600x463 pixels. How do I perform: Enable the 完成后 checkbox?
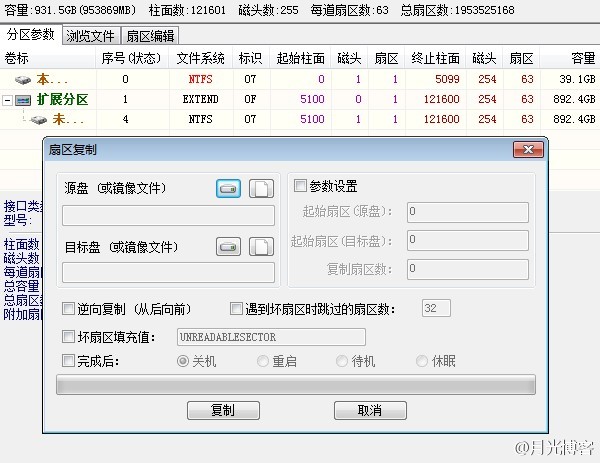coord(68,361)
